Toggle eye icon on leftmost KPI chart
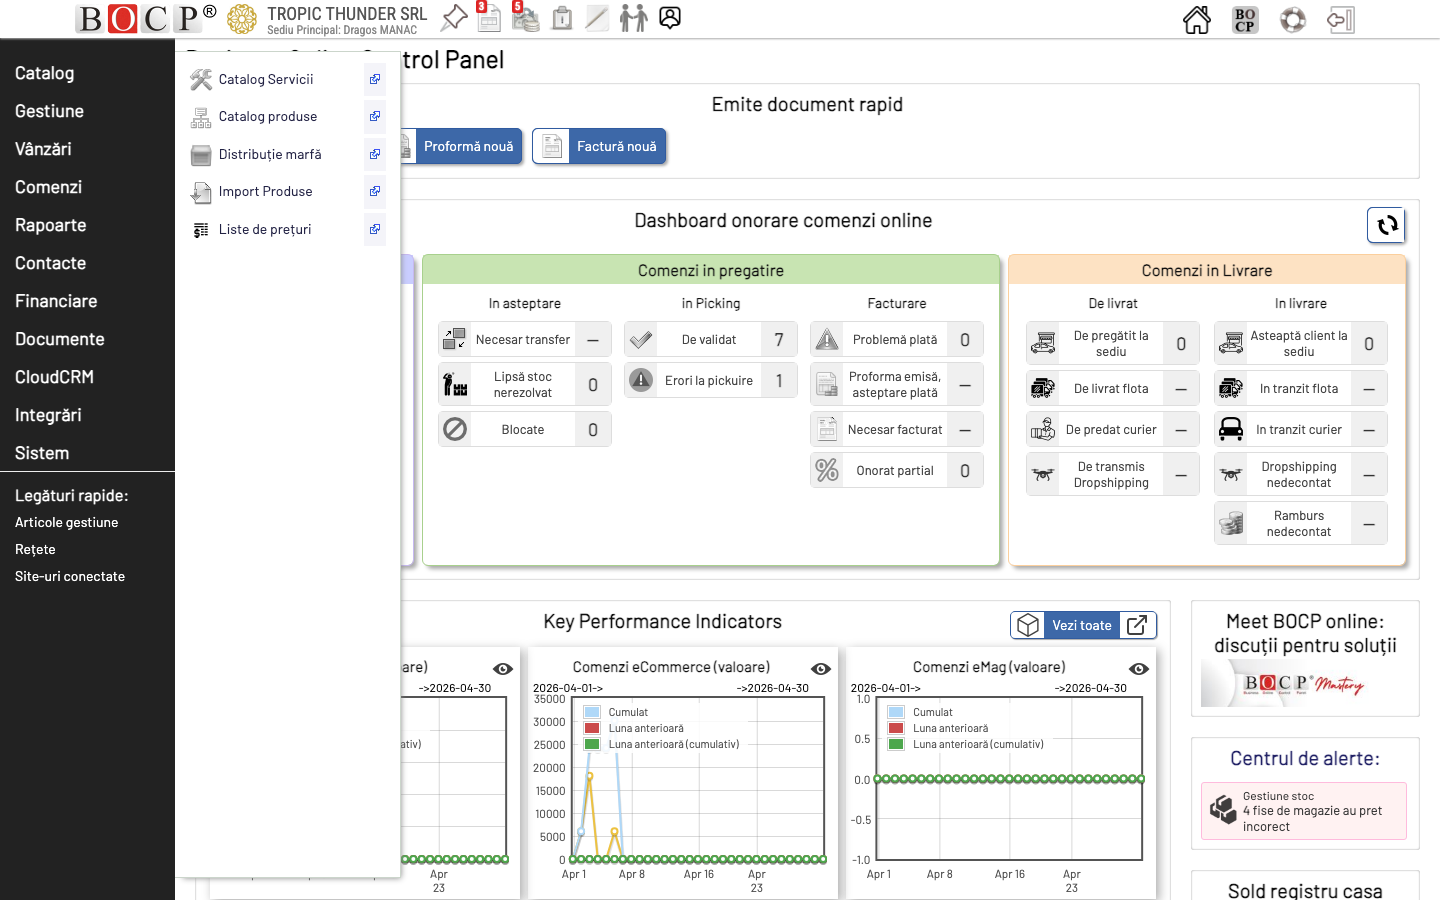This screenshot has height=900, width=1440. tap(503, 669)
